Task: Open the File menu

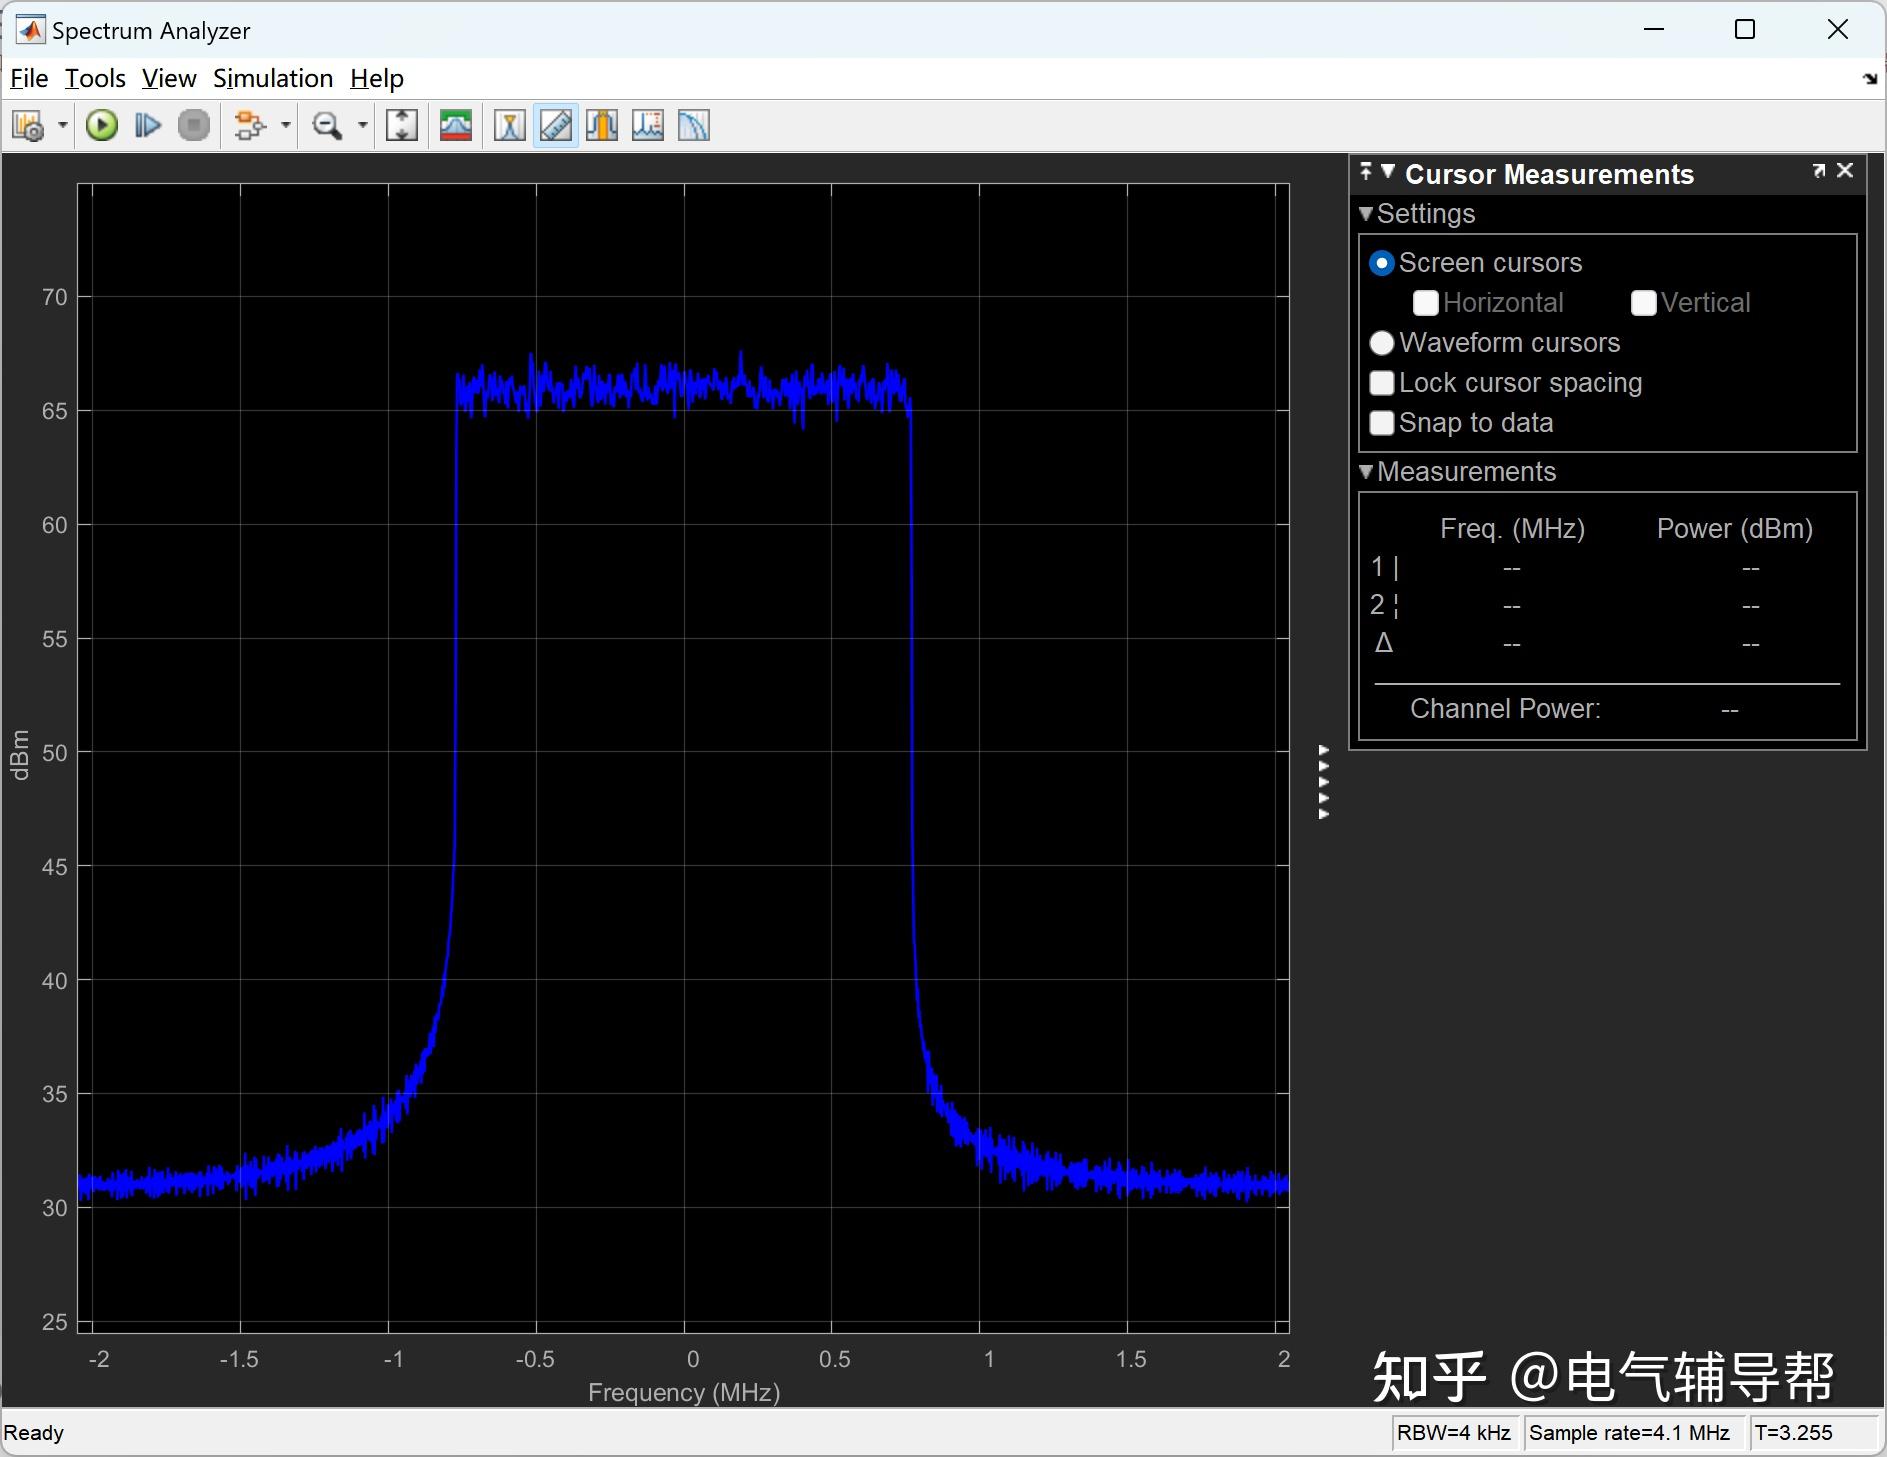Action: coord(29,78)
